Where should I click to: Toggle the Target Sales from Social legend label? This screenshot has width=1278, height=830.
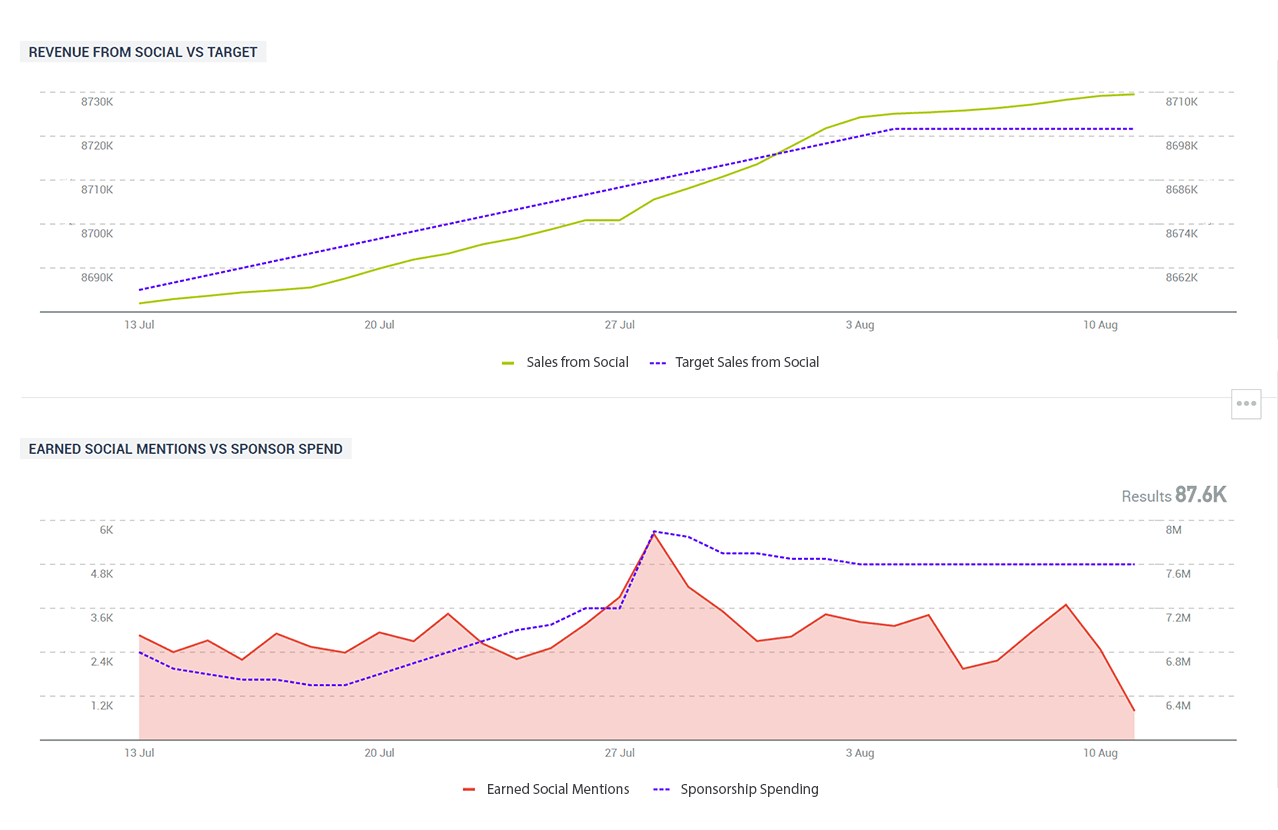(x=746, y=362)
